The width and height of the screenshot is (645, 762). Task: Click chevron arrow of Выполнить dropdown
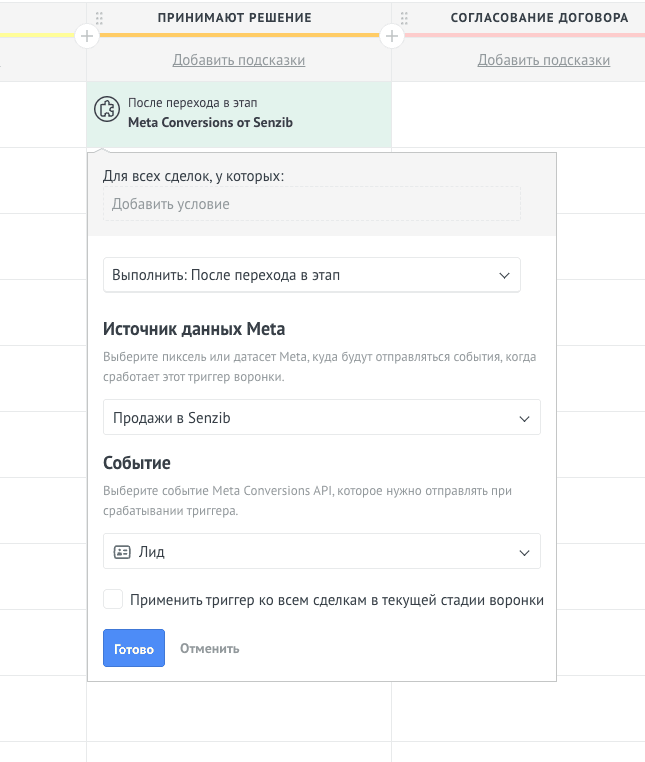coord(505,276)
